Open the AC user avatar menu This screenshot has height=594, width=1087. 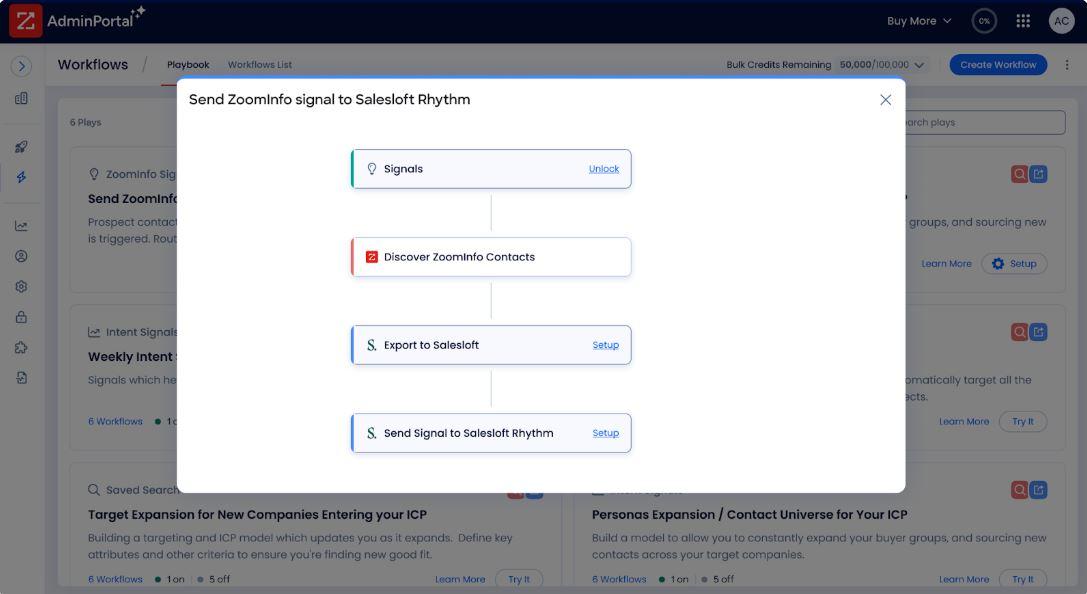(1061, 21)
